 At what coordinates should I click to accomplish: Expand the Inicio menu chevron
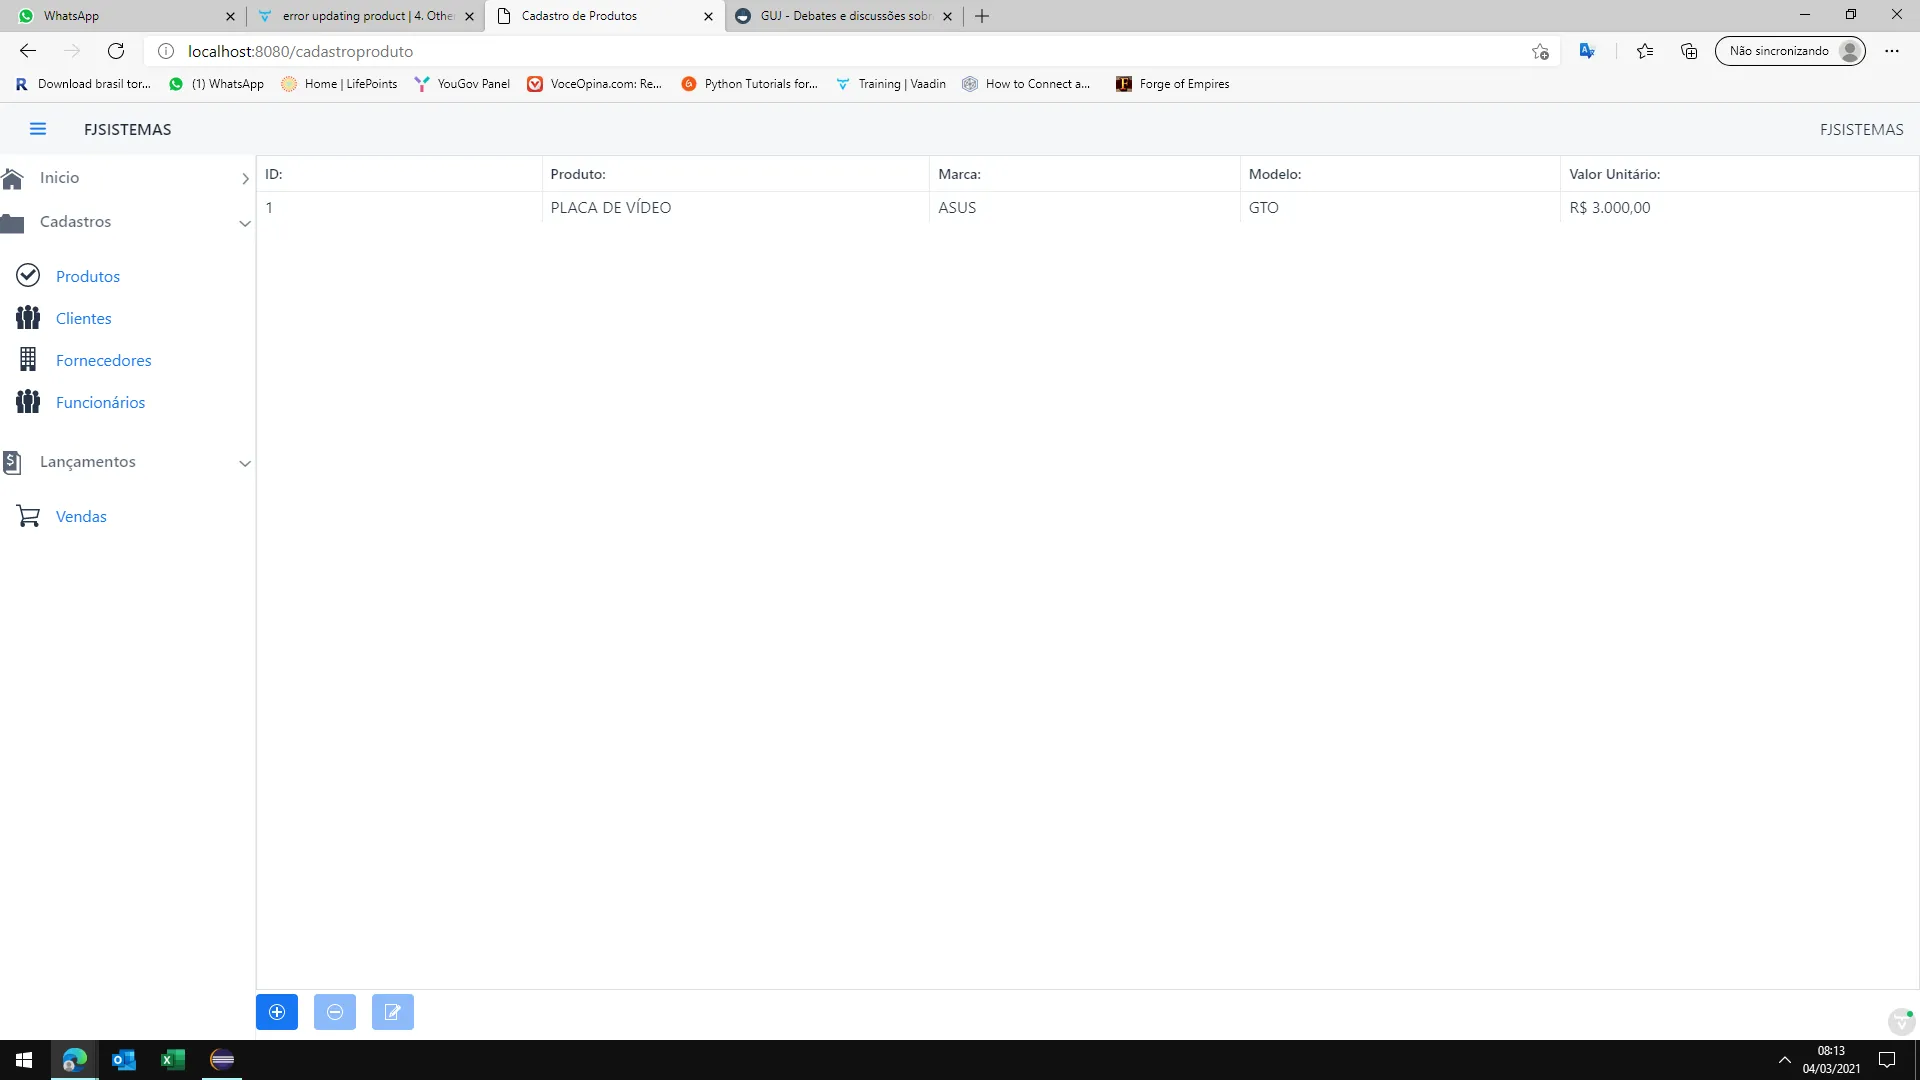[245, 178]
